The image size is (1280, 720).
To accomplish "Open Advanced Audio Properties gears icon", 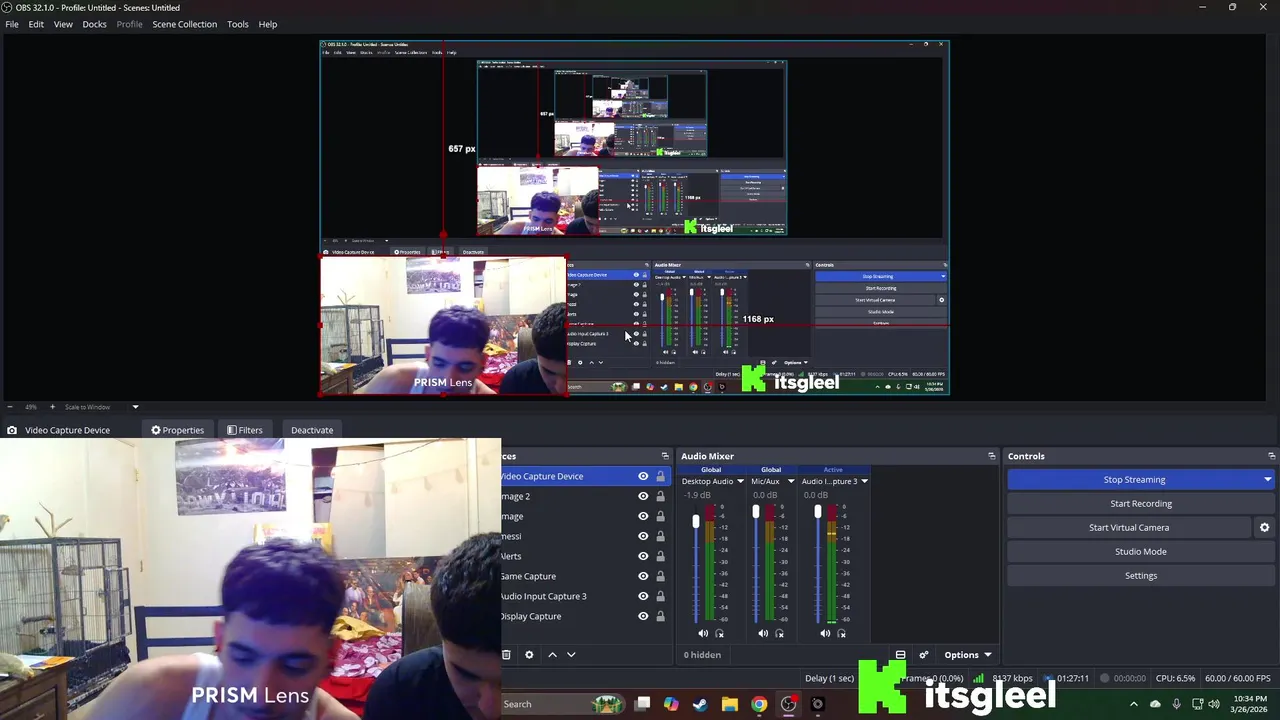I will 924,655.
